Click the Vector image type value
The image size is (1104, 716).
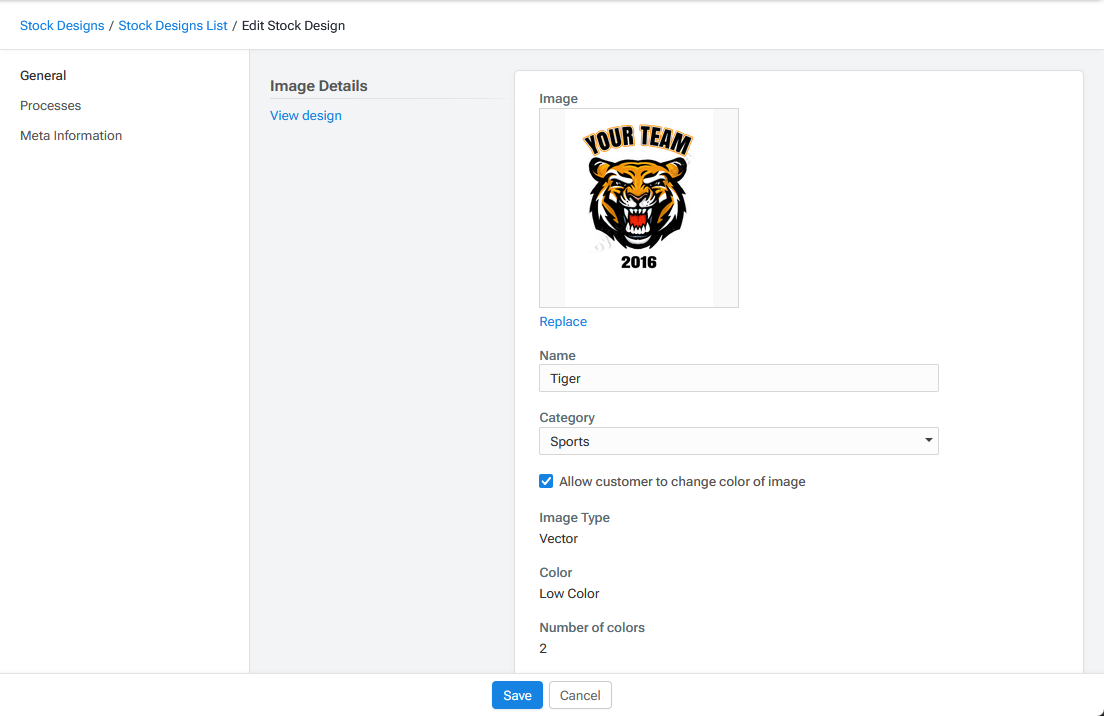pos(558,539)
